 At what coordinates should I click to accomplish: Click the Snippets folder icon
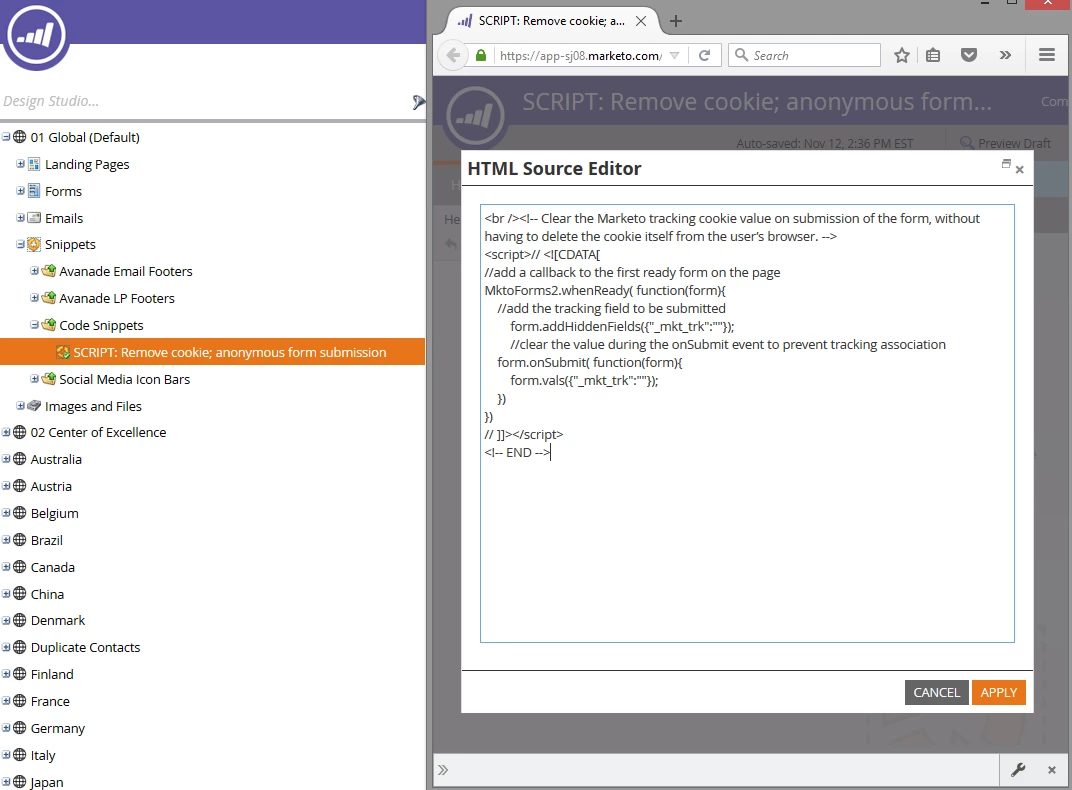click(x=34, y=244)
